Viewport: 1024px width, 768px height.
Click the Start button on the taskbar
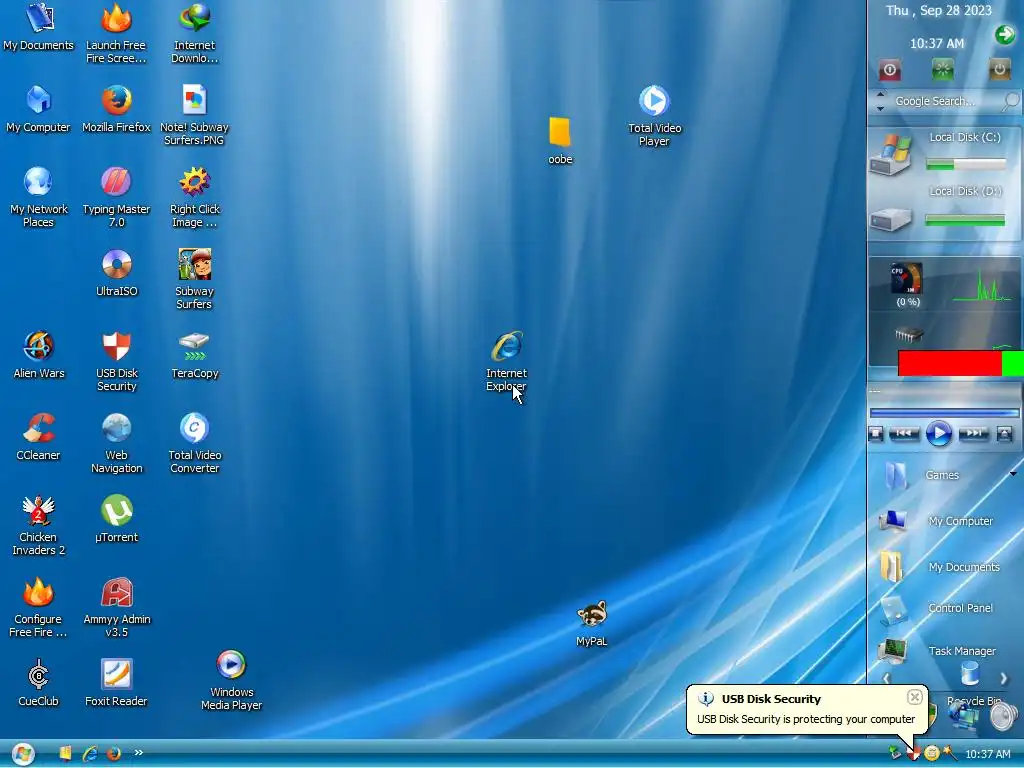coord(23,754)
